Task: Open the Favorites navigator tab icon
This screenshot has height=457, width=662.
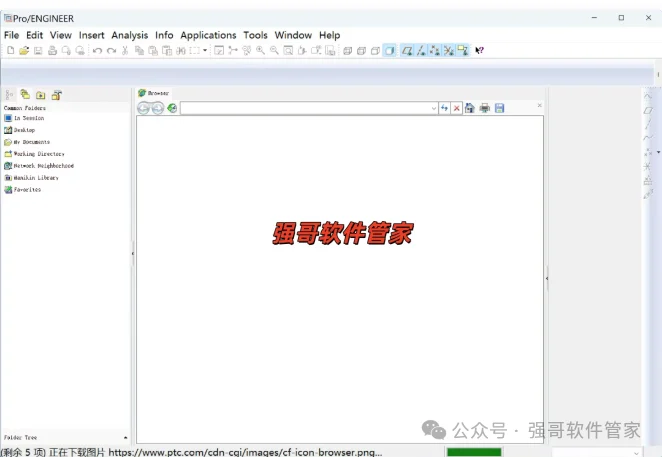Action: (x=41, y=95)
